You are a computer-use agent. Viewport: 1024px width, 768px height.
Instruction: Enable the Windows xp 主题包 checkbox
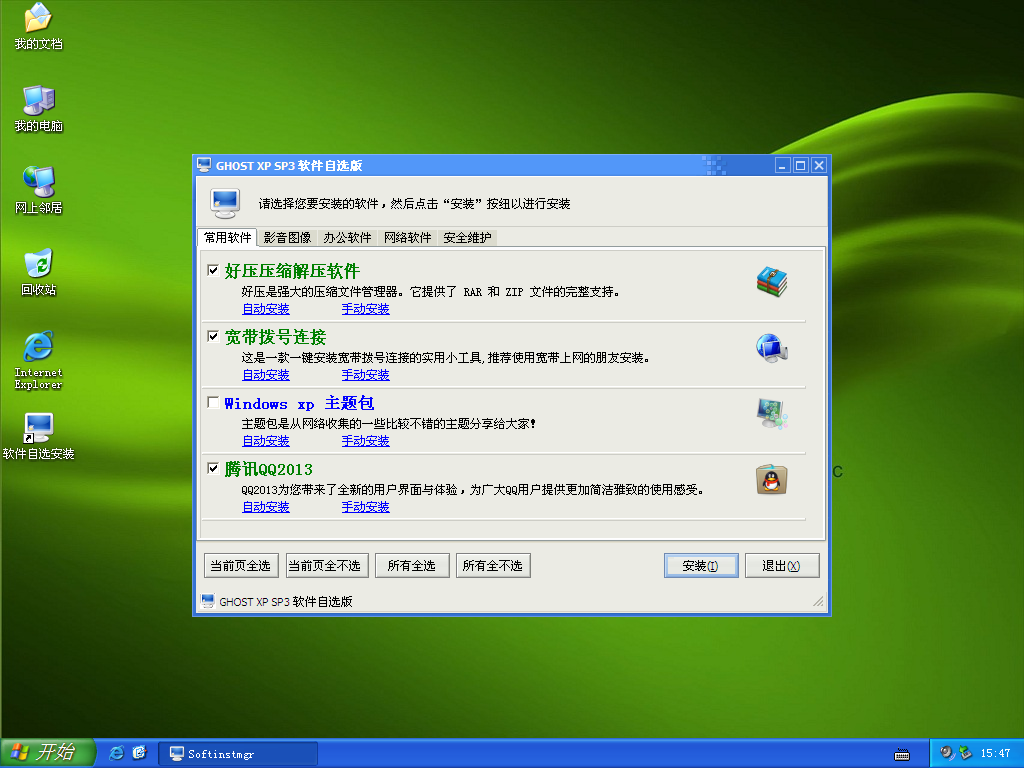213,401
